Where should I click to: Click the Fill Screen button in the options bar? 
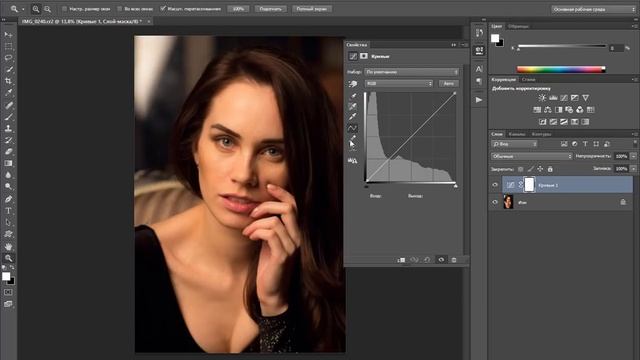pos(311,9)
